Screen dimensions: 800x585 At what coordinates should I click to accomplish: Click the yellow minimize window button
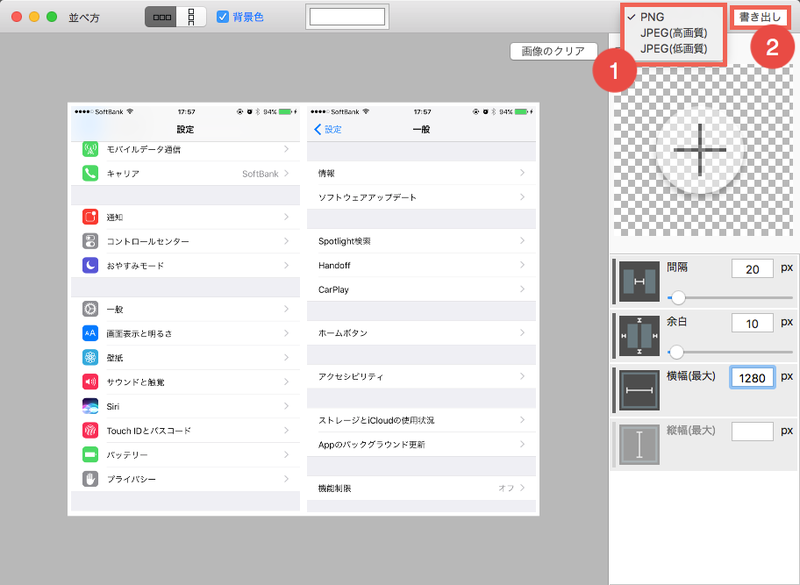pos(34,17)
